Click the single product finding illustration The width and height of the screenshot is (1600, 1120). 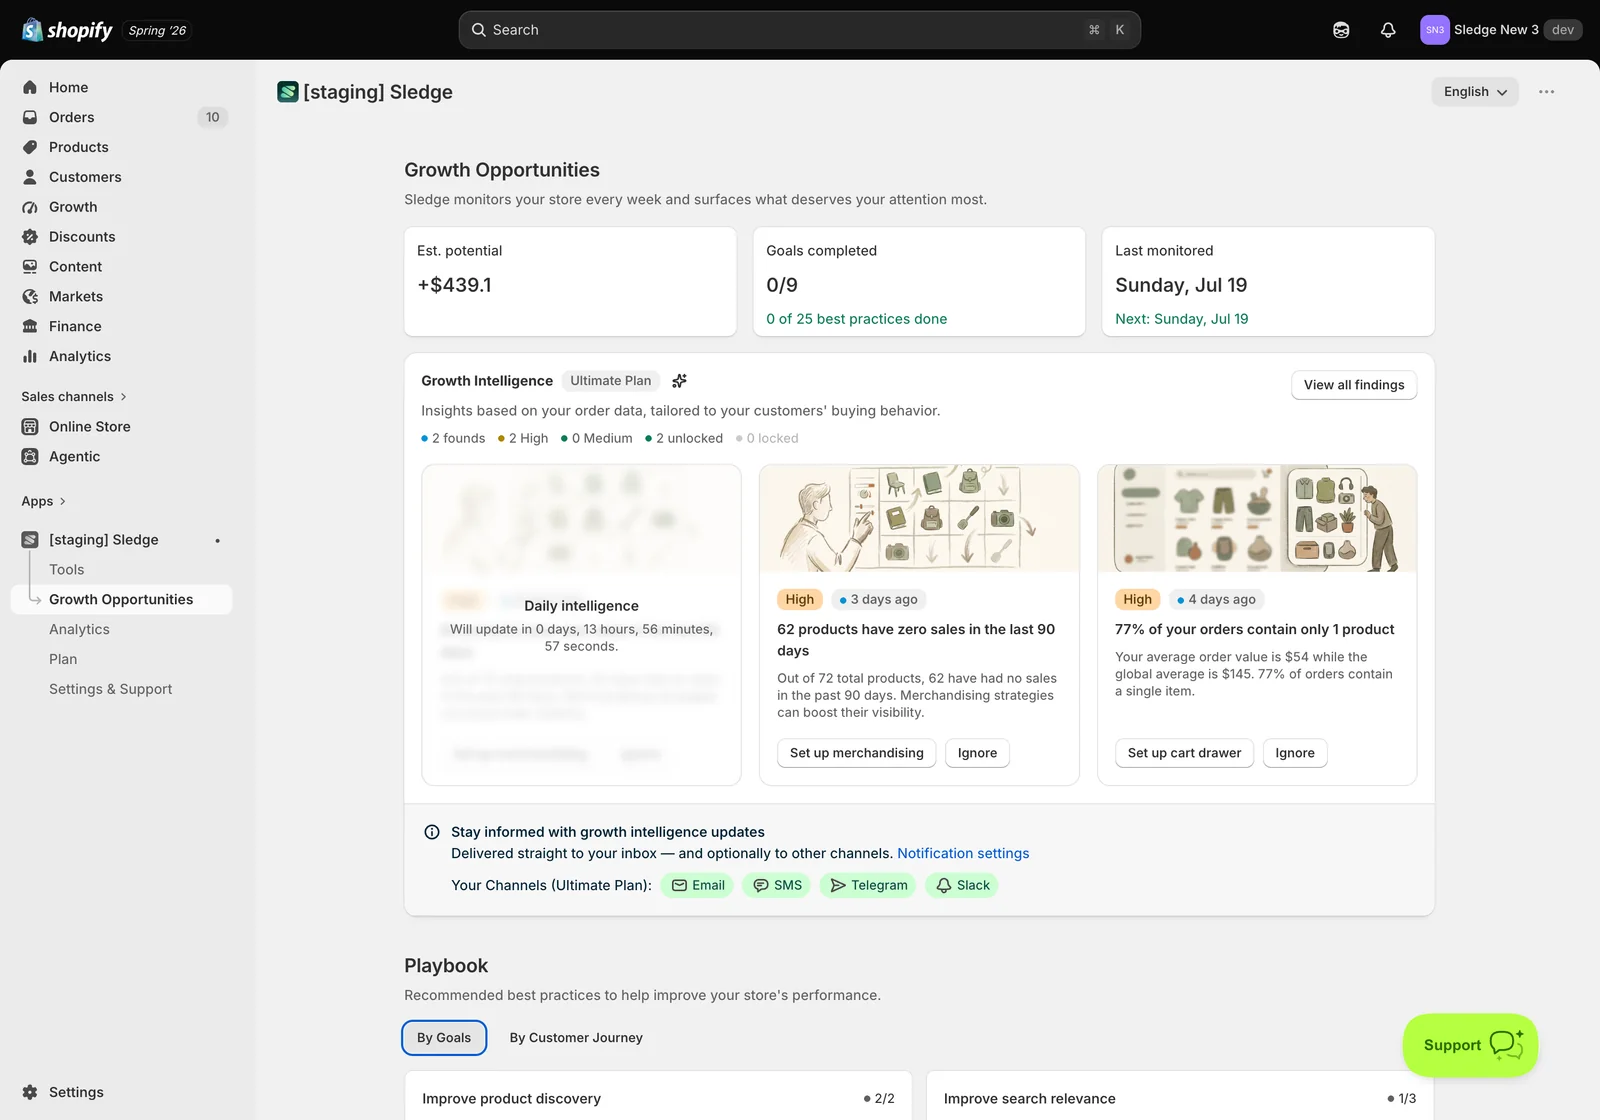tap(1257, 518)
